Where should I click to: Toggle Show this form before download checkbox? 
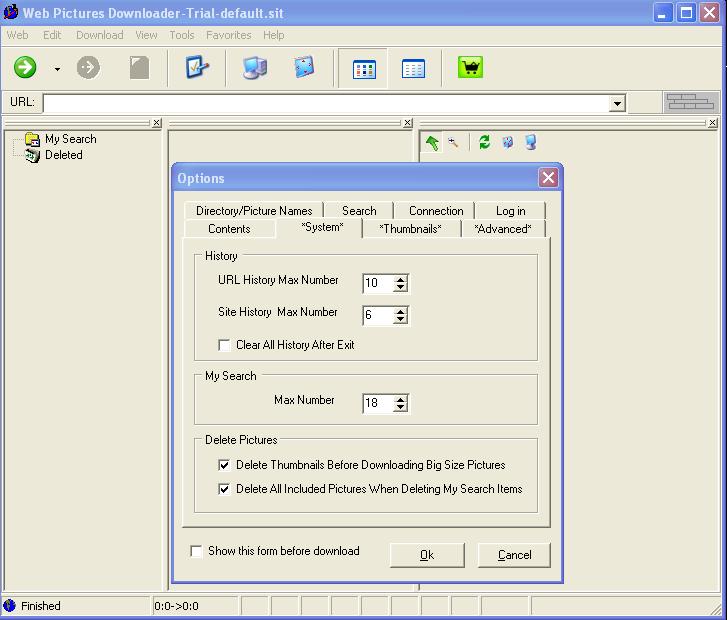click(197, 551)
